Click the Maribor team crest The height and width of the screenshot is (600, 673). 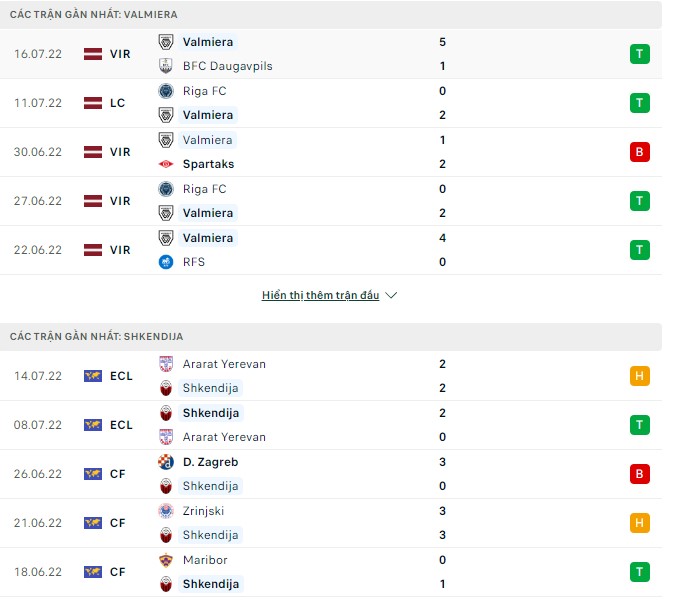click(x=166, y=560)
